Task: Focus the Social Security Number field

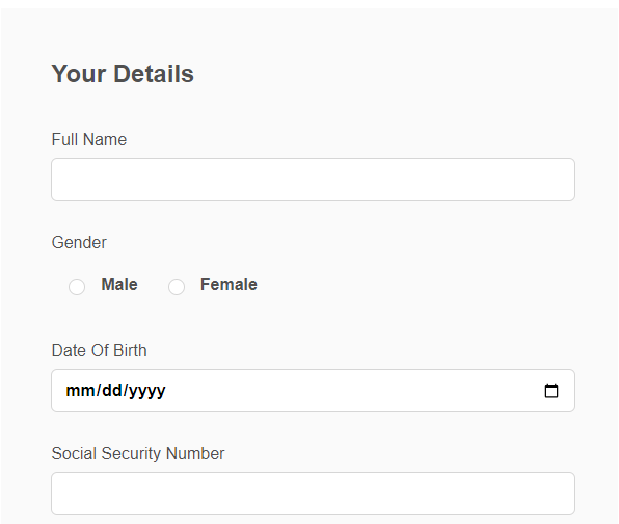Action: point(313,493)
